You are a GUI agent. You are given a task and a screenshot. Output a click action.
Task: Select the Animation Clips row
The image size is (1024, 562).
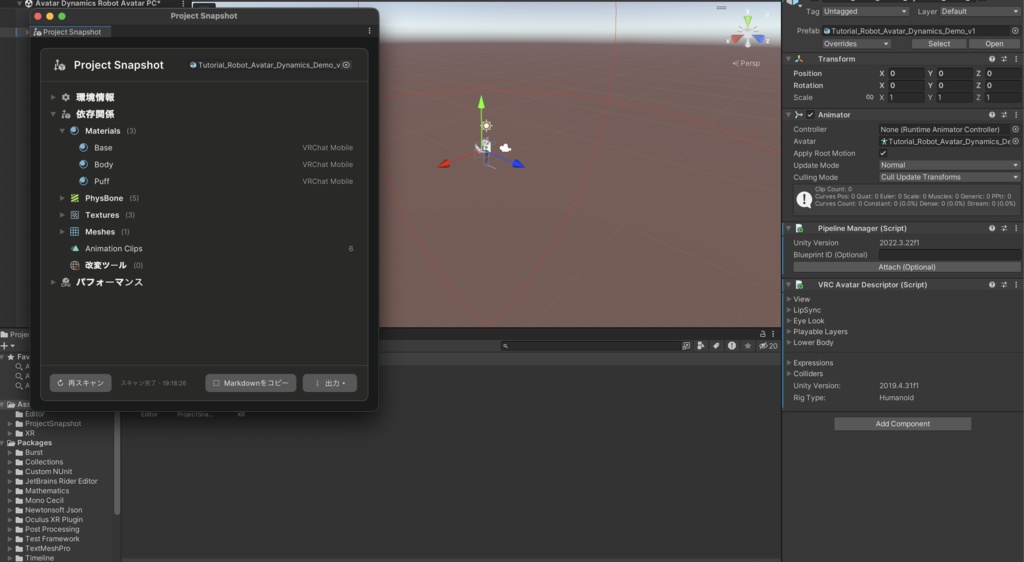tap(204, 249)
